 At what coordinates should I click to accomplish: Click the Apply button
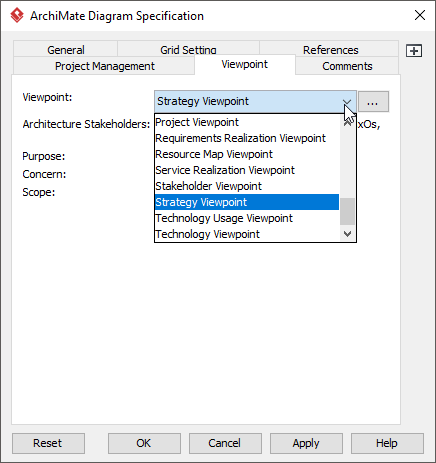[x=306, y=443]
